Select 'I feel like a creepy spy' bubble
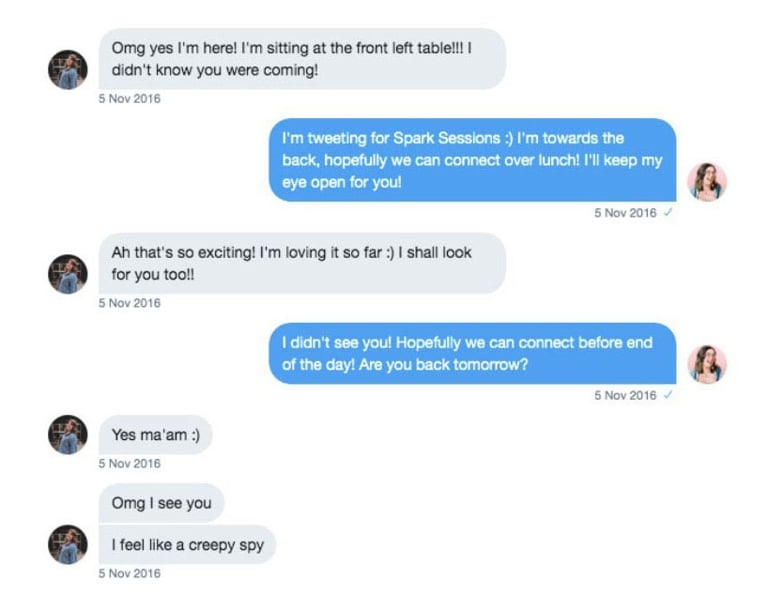This screenshot has height=608, width=768. [x=188, y=544]
